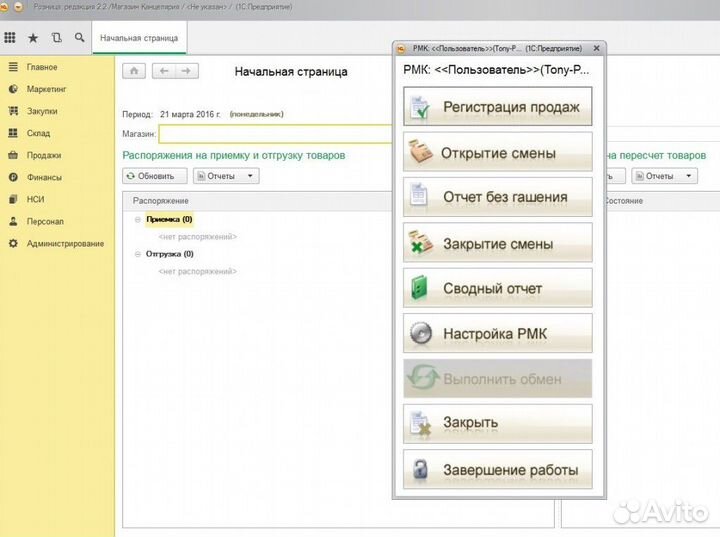Collapse the Отгрузка (0) tree node
The height and width of the screenshot is (537, 720).
point(138,254)
